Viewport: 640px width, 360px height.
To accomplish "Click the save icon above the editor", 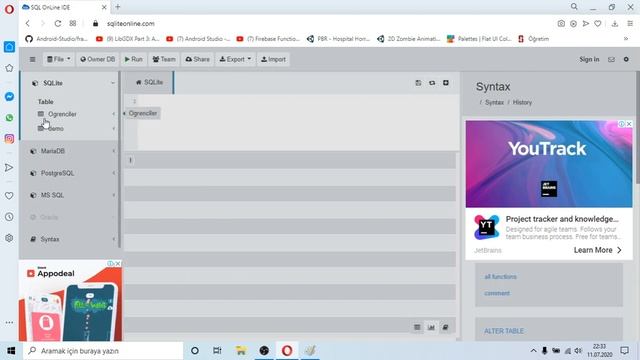I will (418, 83).
